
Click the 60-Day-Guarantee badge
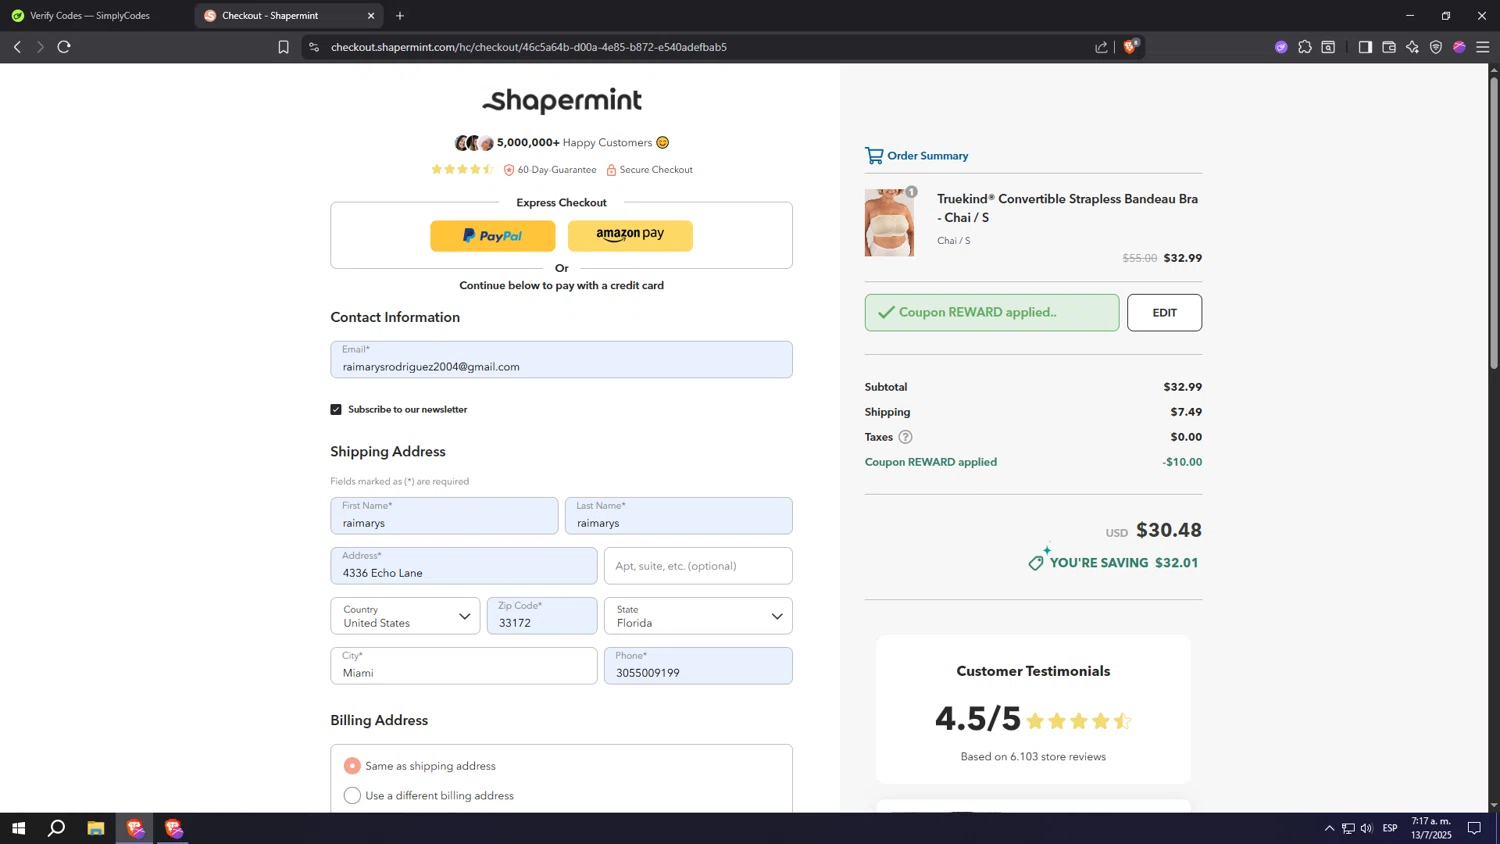click(550, 170)
